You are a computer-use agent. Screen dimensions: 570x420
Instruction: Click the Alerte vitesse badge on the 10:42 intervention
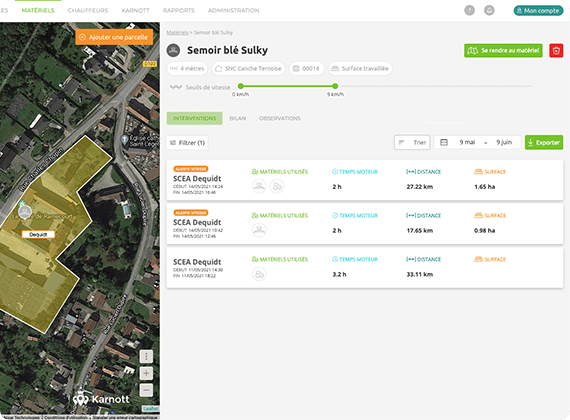[190, 213]
